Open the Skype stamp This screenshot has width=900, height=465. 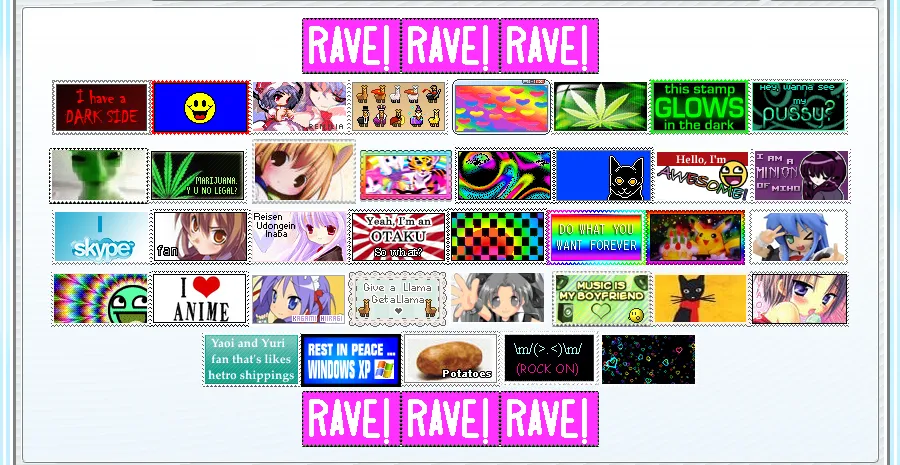102,237
